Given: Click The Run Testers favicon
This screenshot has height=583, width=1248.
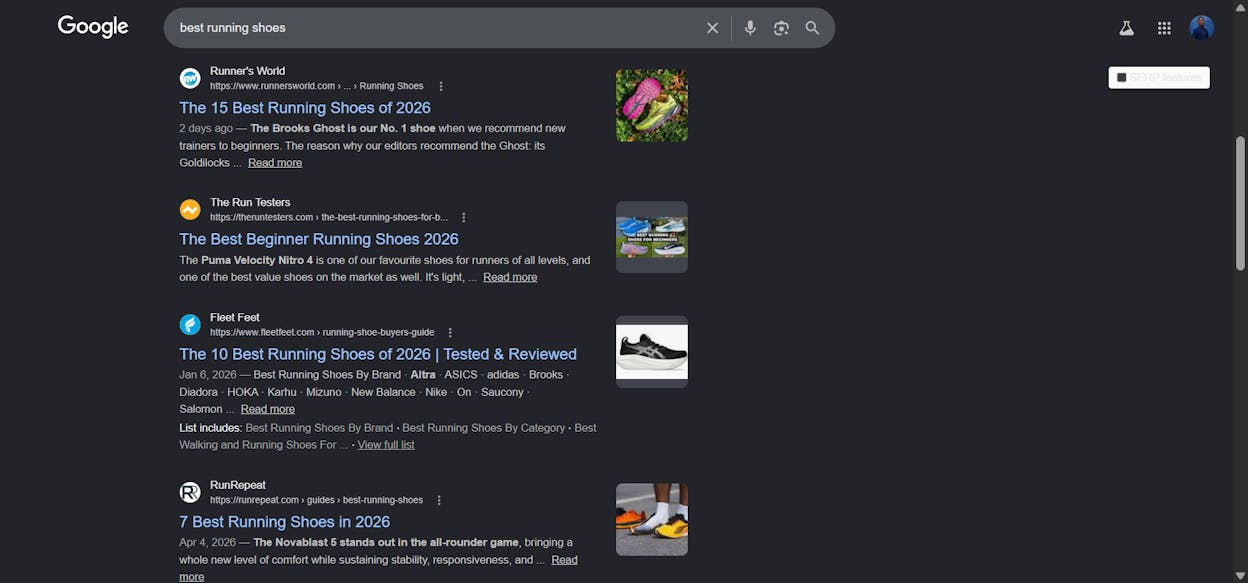Looking at the screenshot, I should 190,209.
